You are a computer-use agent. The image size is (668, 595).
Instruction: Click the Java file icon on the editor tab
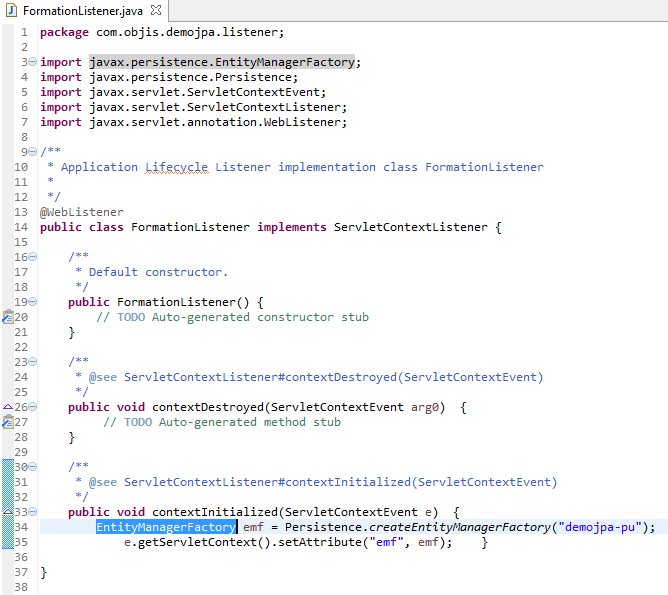pyautogui.click(x=13, y=11)
